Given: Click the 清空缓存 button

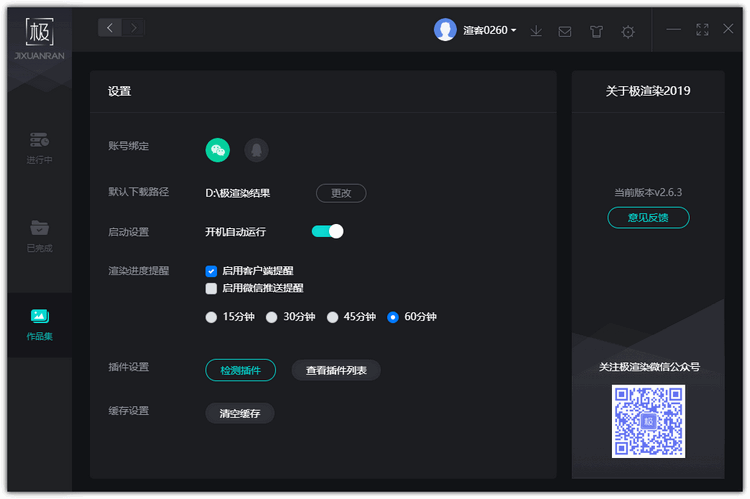Looking at the screenshot, I should (x=240, y=413).
